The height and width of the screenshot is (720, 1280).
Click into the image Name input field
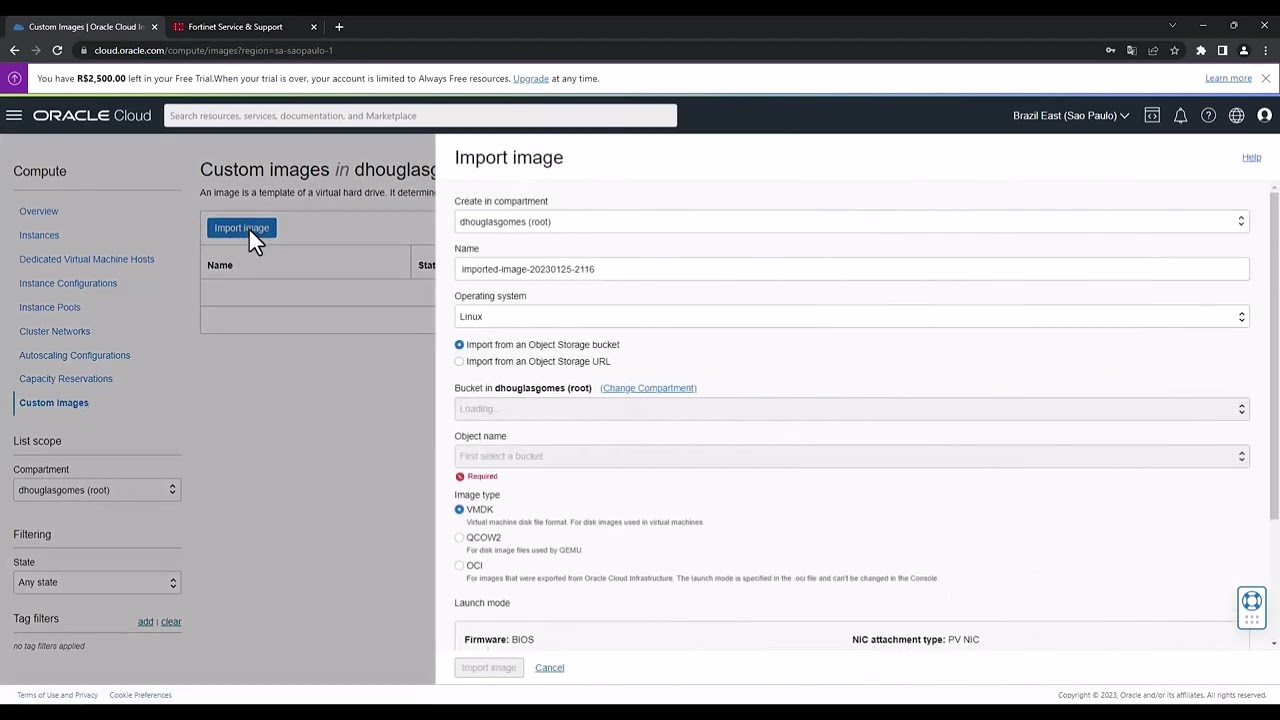click(x=852, y=269)
